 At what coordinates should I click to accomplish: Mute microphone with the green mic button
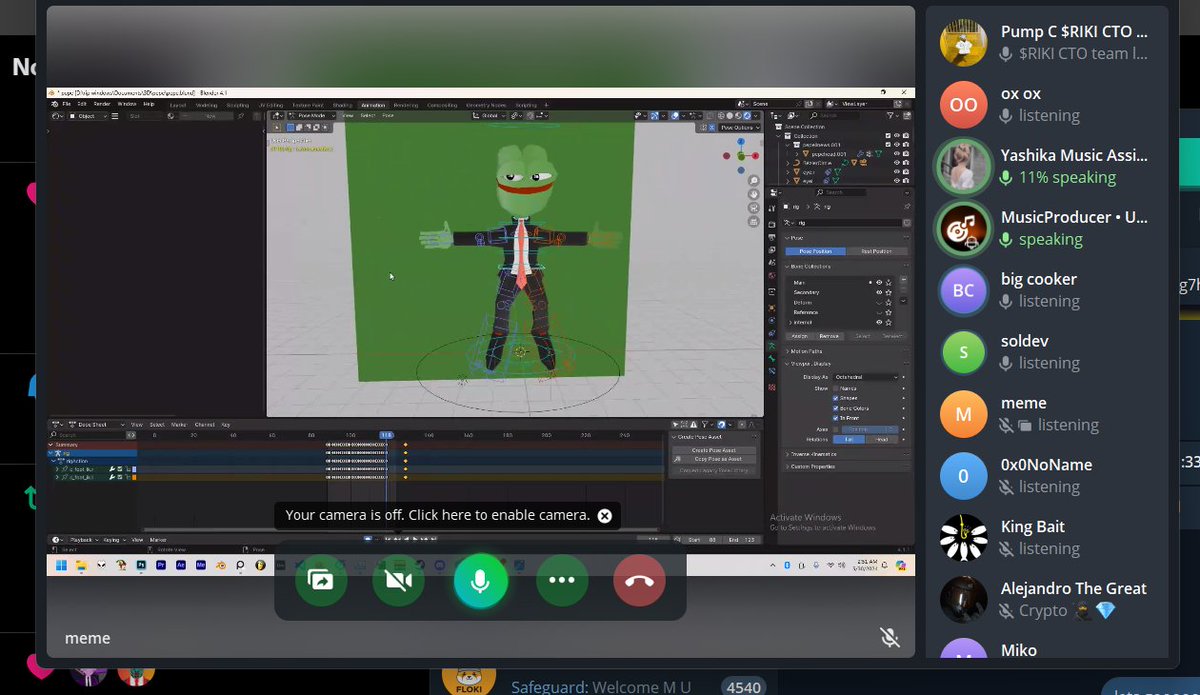(481, 580)
